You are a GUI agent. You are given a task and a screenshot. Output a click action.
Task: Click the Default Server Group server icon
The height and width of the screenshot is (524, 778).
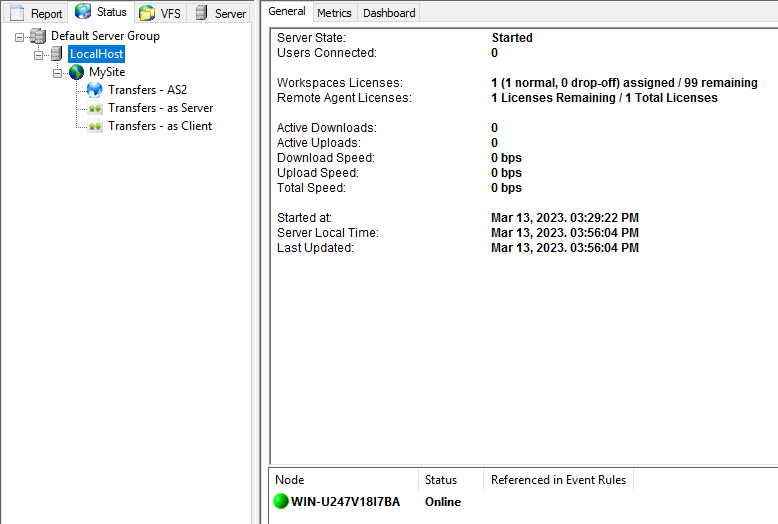(38, 36)
